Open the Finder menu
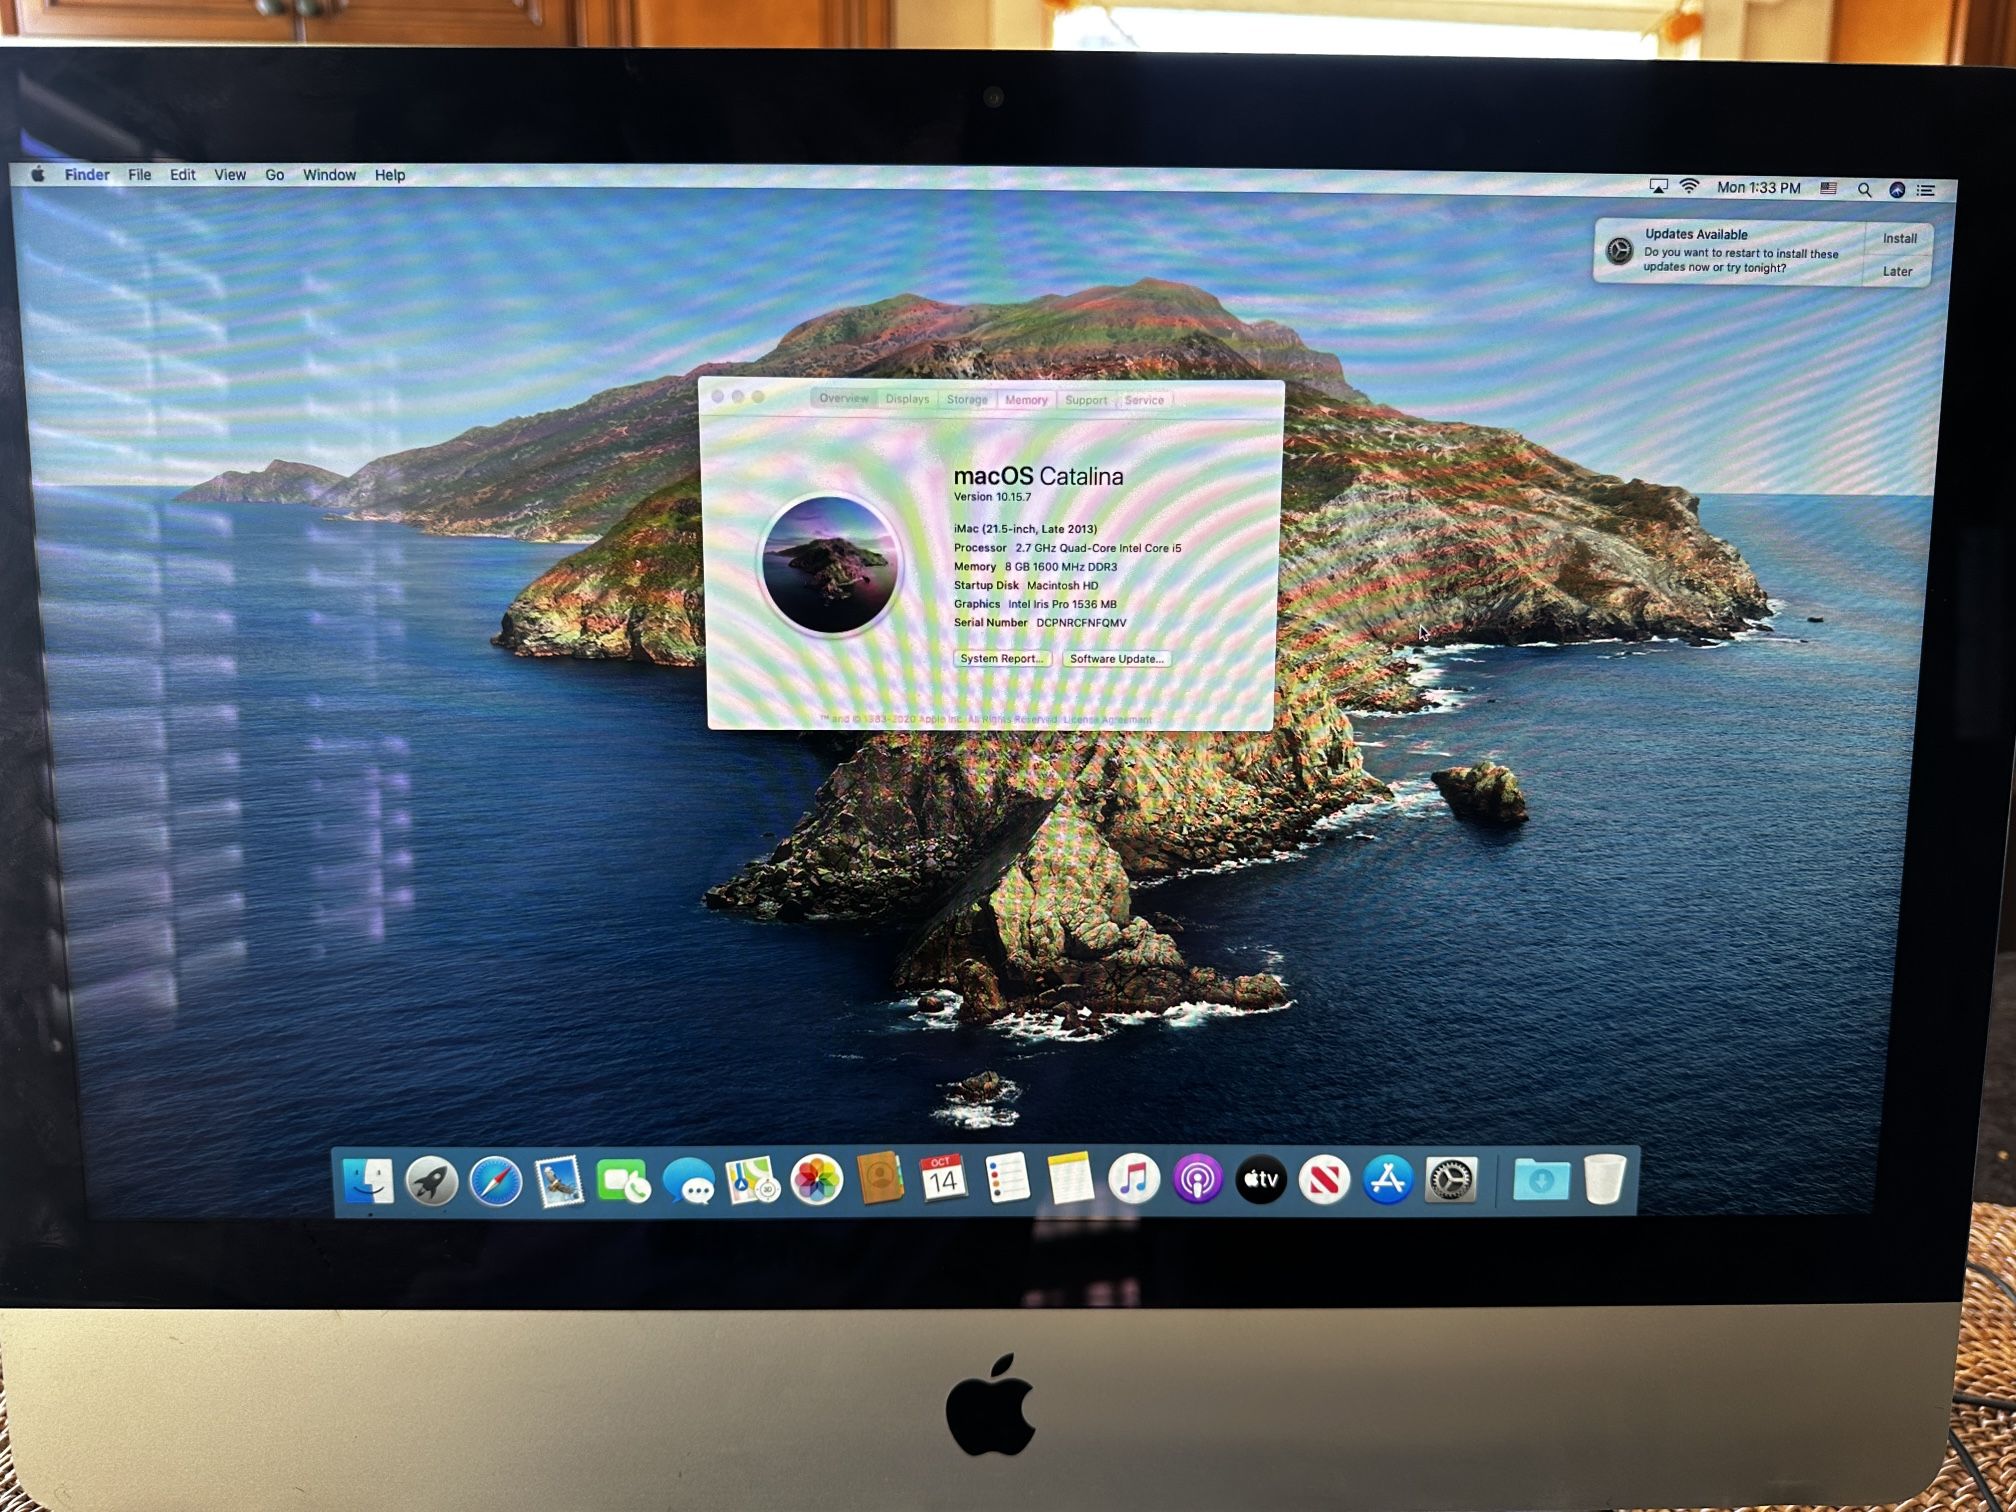This screenshot has height=1512, width=2016. (x=87, y=174)
